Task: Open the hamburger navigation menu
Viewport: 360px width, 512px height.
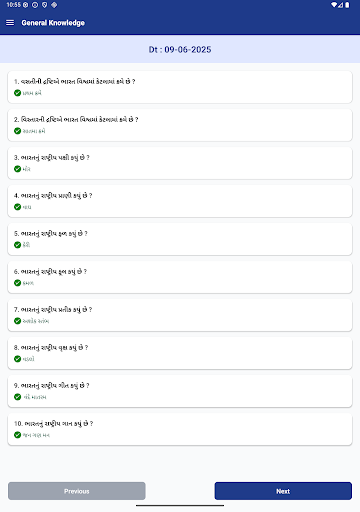Action: click(10, 23)
